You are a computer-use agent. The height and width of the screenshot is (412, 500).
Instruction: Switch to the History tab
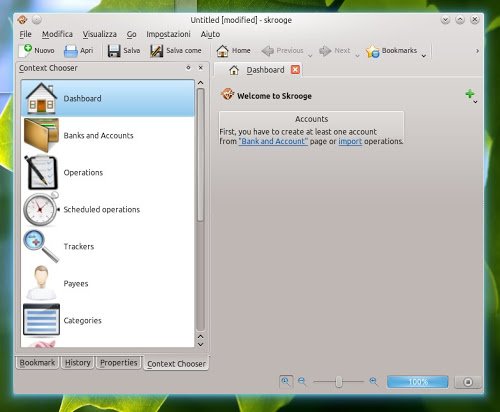[78, 363]
